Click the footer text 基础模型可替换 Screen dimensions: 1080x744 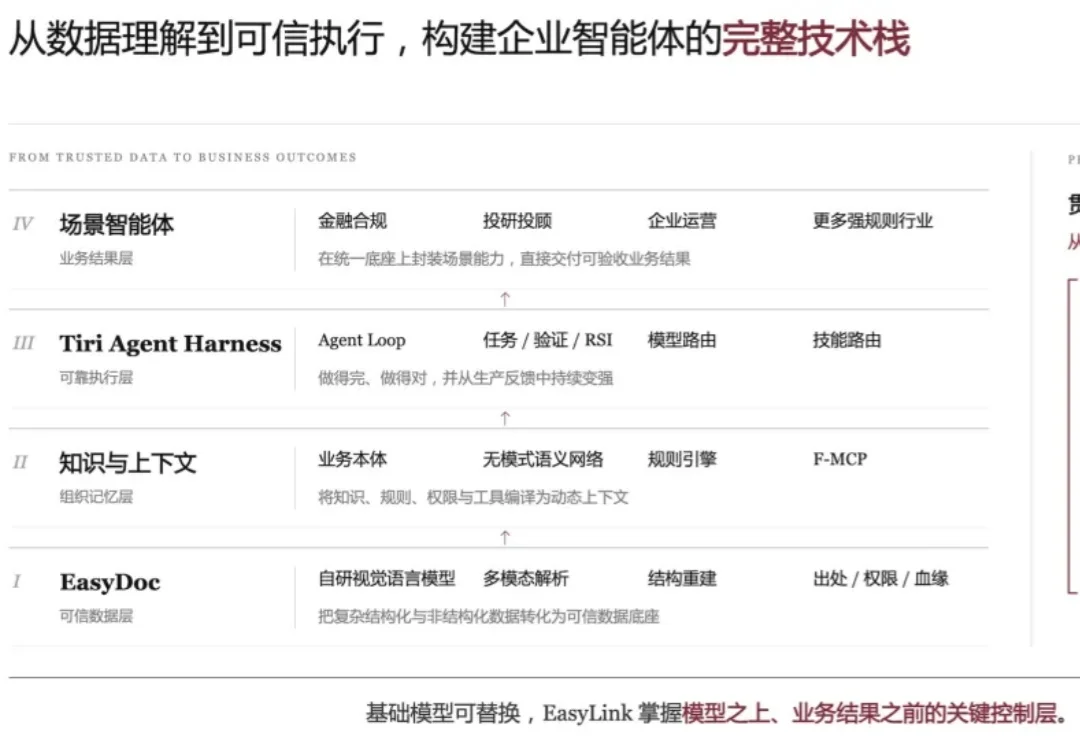point(442,713)
